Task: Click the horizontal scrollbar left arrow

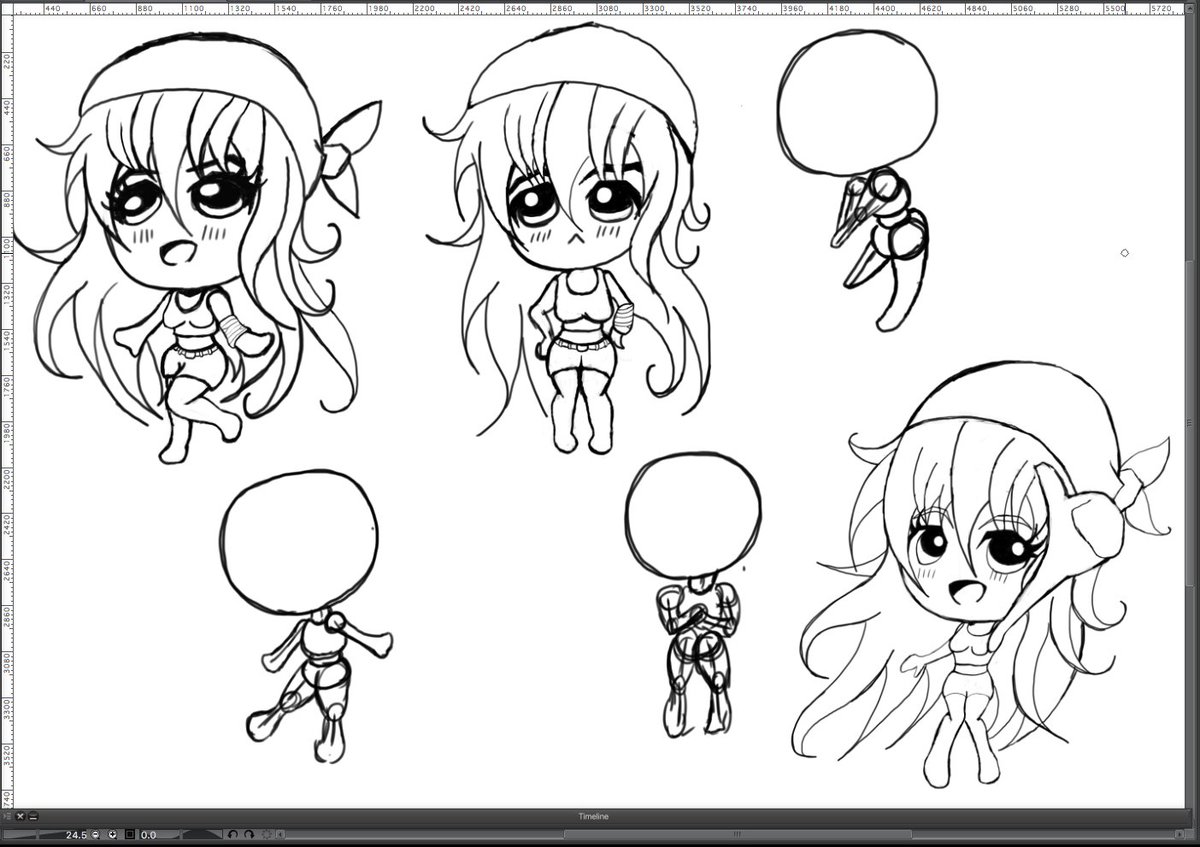Action: click(x=280, y=834)
